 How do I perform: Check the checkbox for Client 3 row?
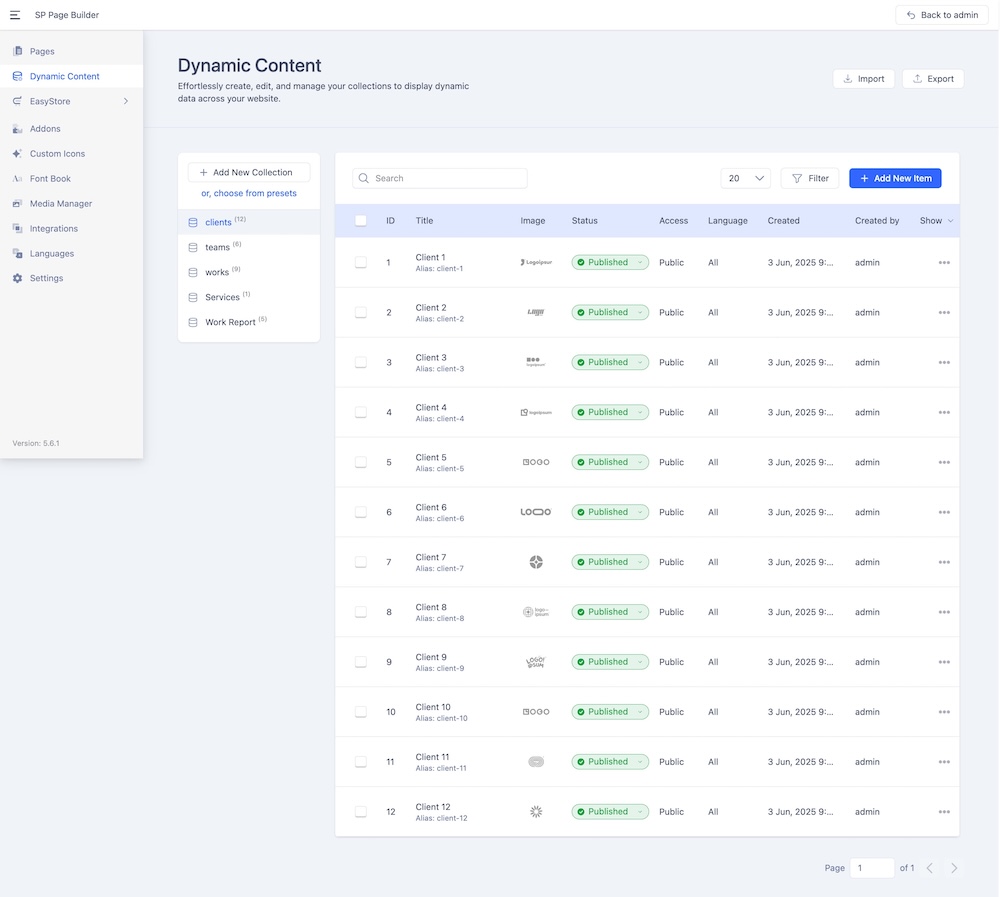pos(361,363)
